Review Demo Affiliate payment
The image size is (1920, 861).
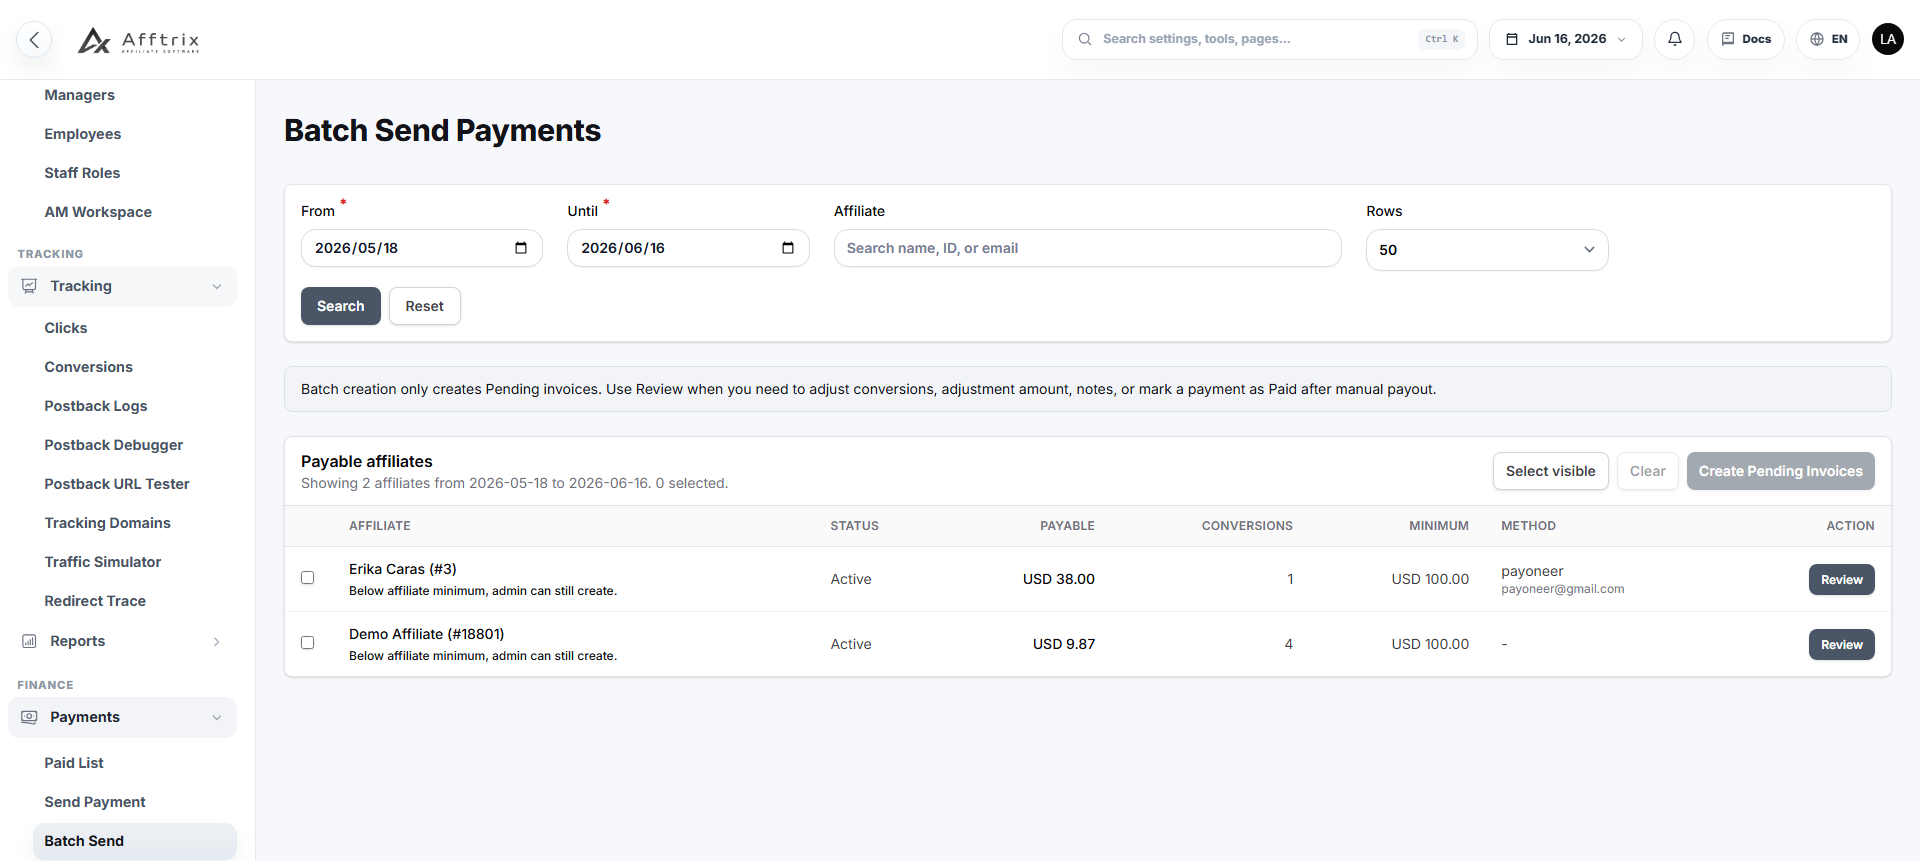1842,645
